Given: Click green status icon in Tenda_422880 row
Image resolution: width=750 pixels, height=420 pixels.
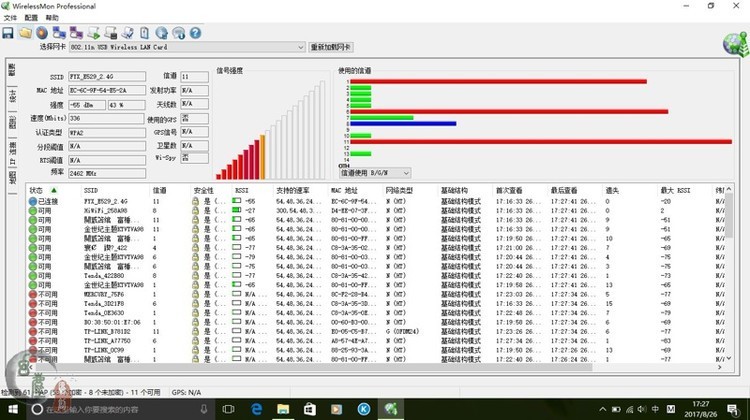Looking at the screenshot, I should click(x=33, y=276).
